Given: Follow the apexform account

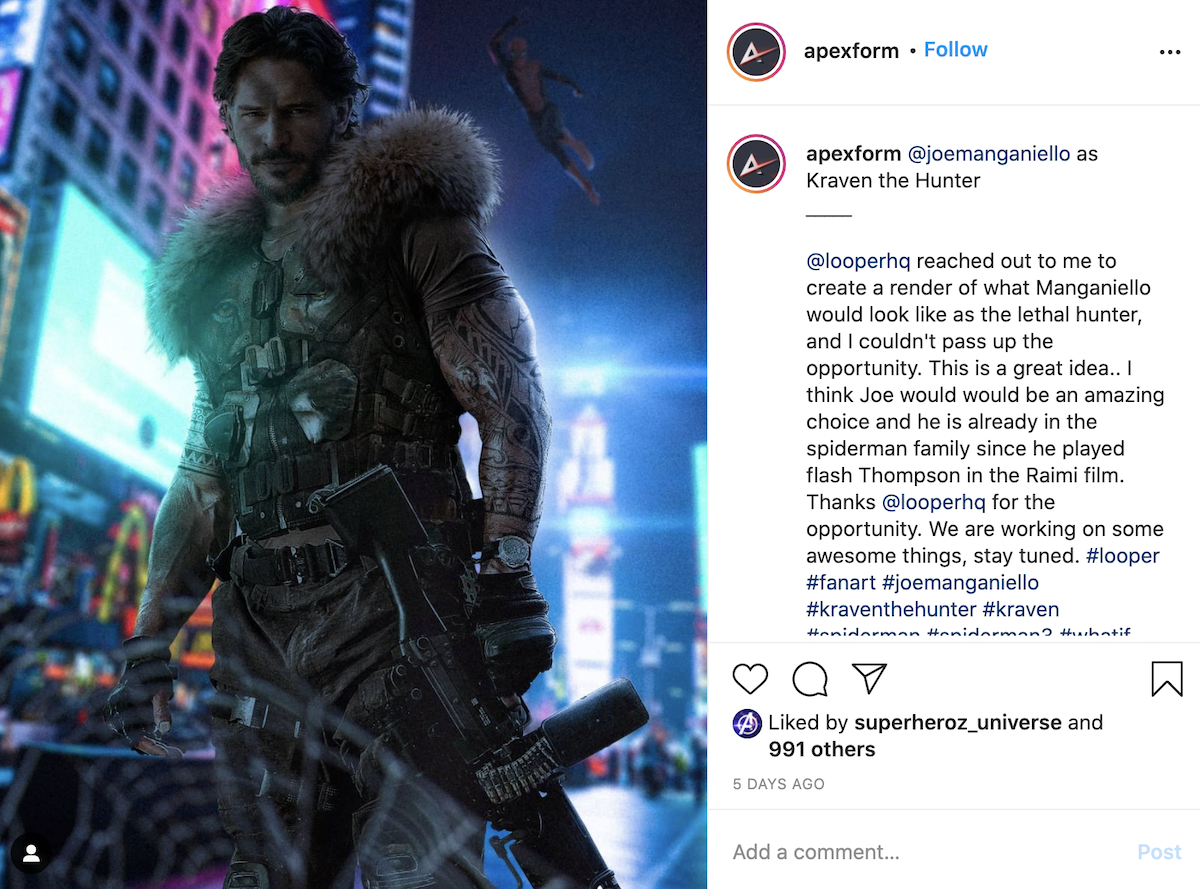Looking at the screenshot, I should tap(955, 50).
